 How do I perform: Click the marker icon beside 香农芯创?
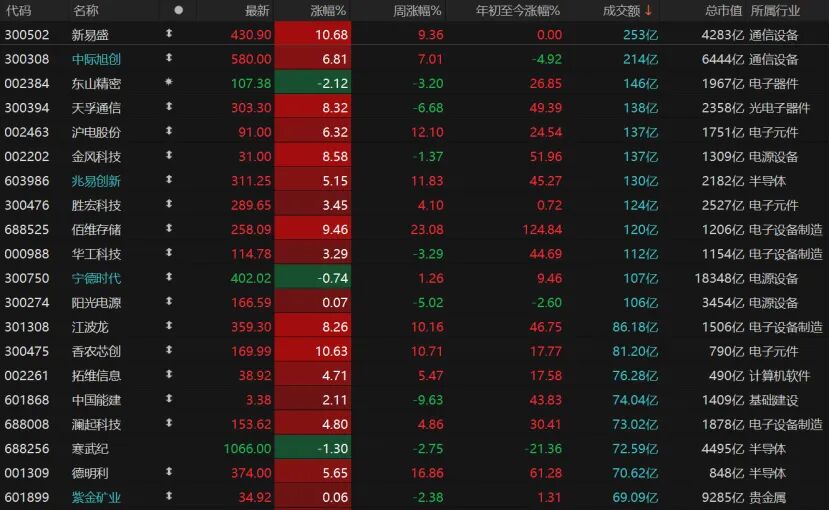pyautogui.click(x=169, y=351)
